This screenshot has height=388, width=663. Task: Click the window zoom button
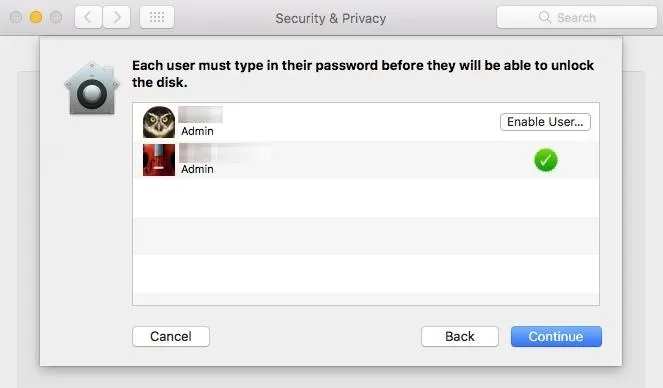(x=56, y=17)
